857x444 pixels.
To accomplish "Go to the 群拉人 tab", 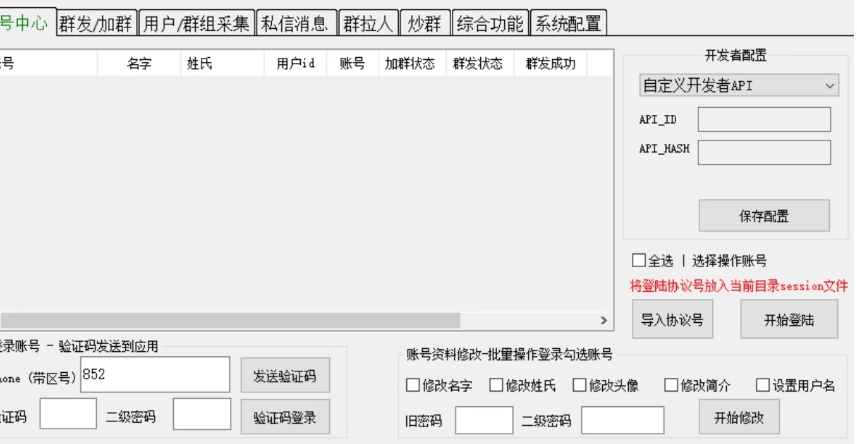I will (368, 24).
